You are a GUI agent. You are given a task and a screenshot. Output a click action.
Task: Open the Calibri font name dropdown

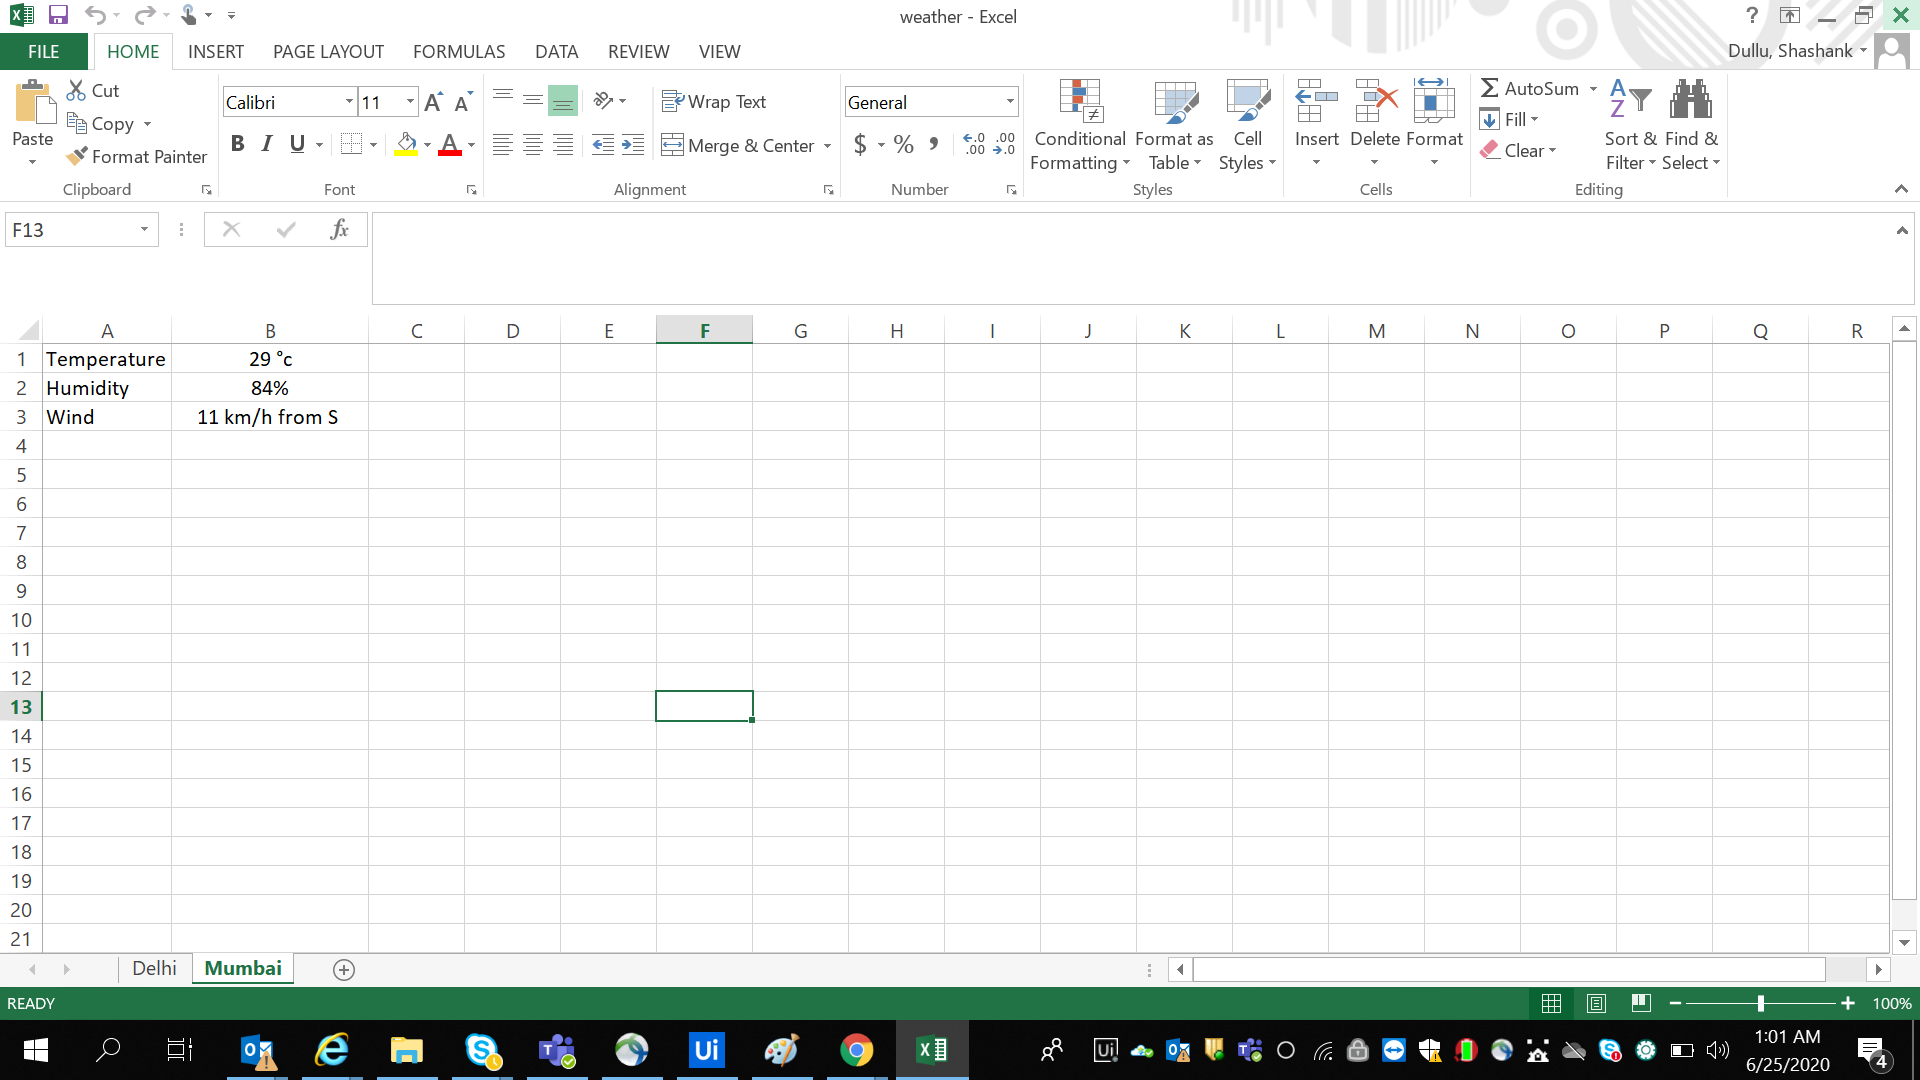coord(349,102)
